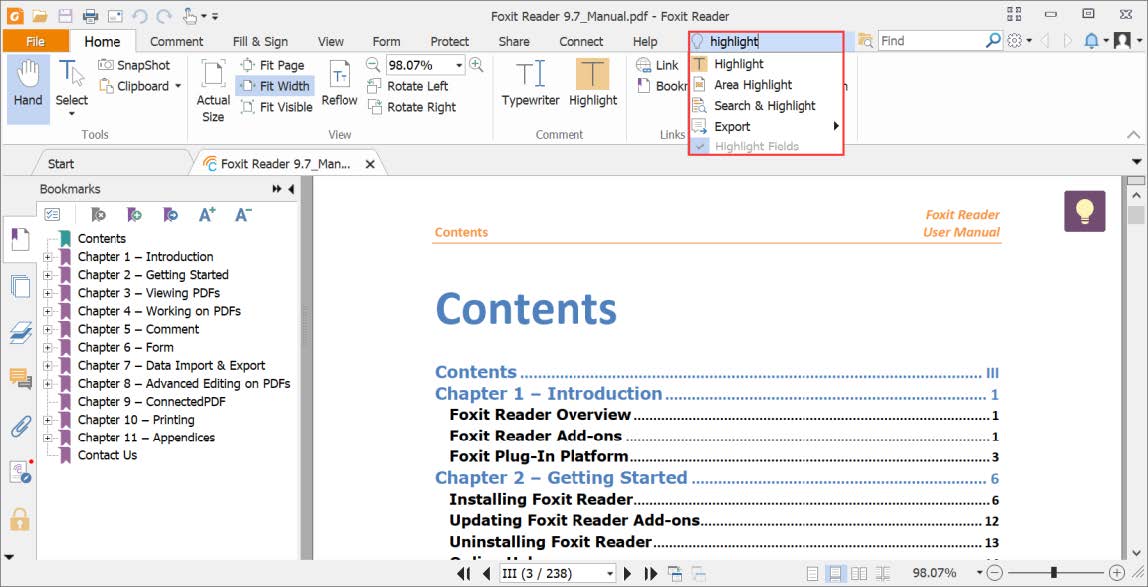Open the Layers side panel
Image resolution: width=1148 pixels, height=587 pixels.
[x=20, y=334]
